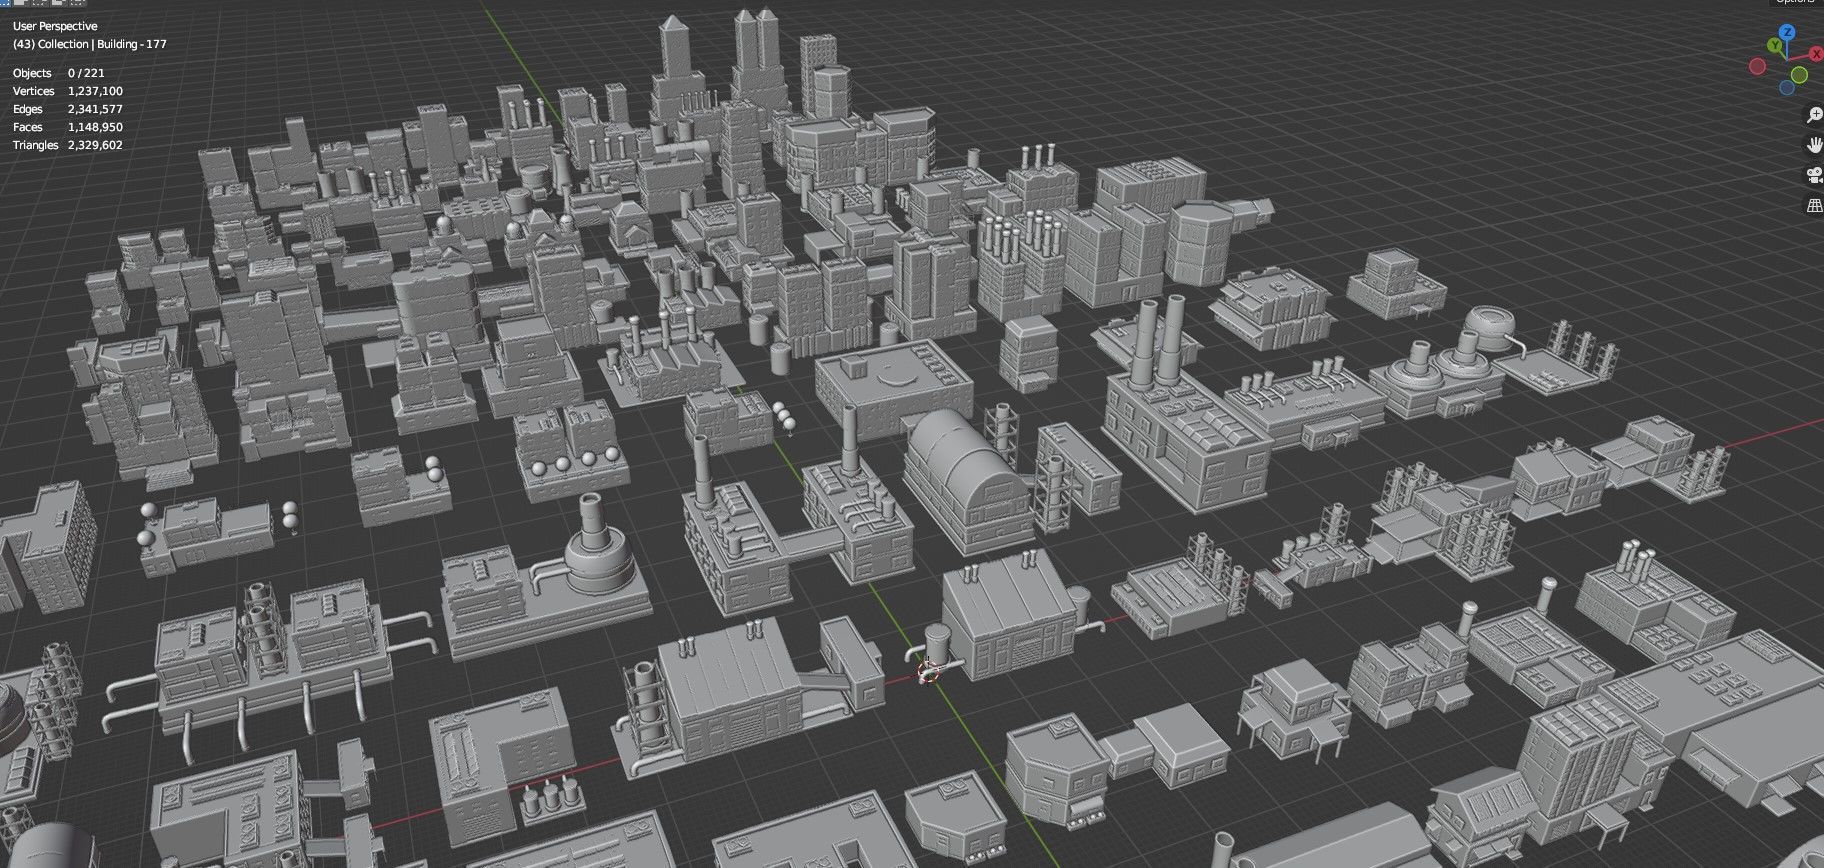
Task: Click the blue Z axis on the navigation gizmo
Action: point(1787,32)
